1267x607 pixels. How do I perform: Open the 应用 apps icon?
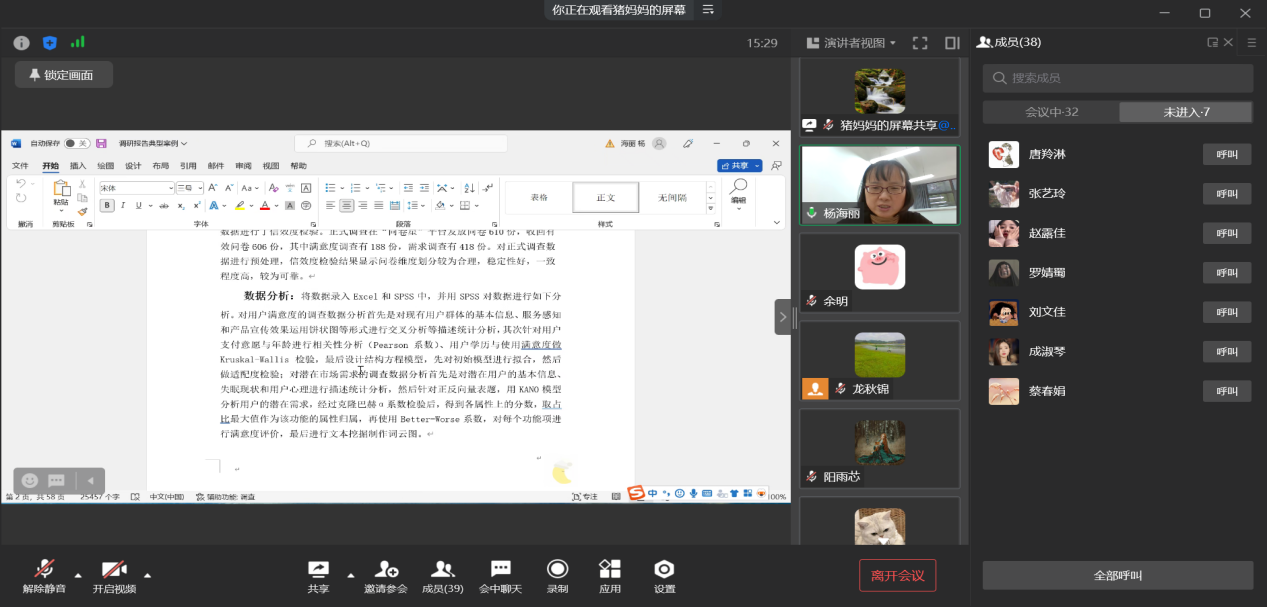610,576
